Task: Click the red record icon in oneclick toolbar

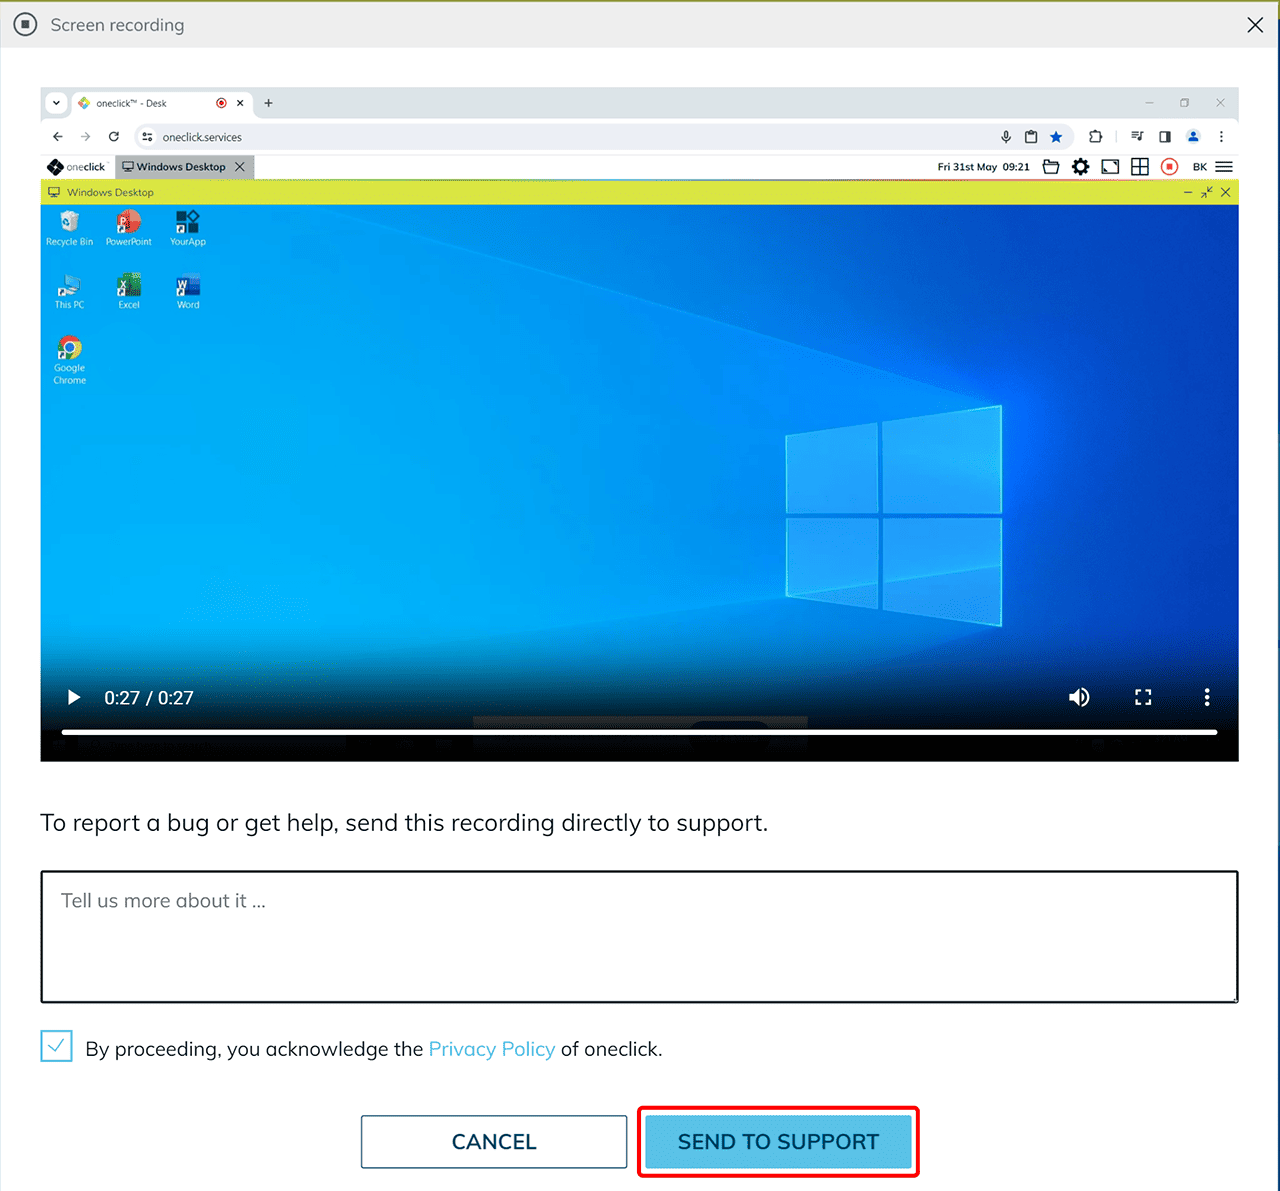Action: [1169, 167]
